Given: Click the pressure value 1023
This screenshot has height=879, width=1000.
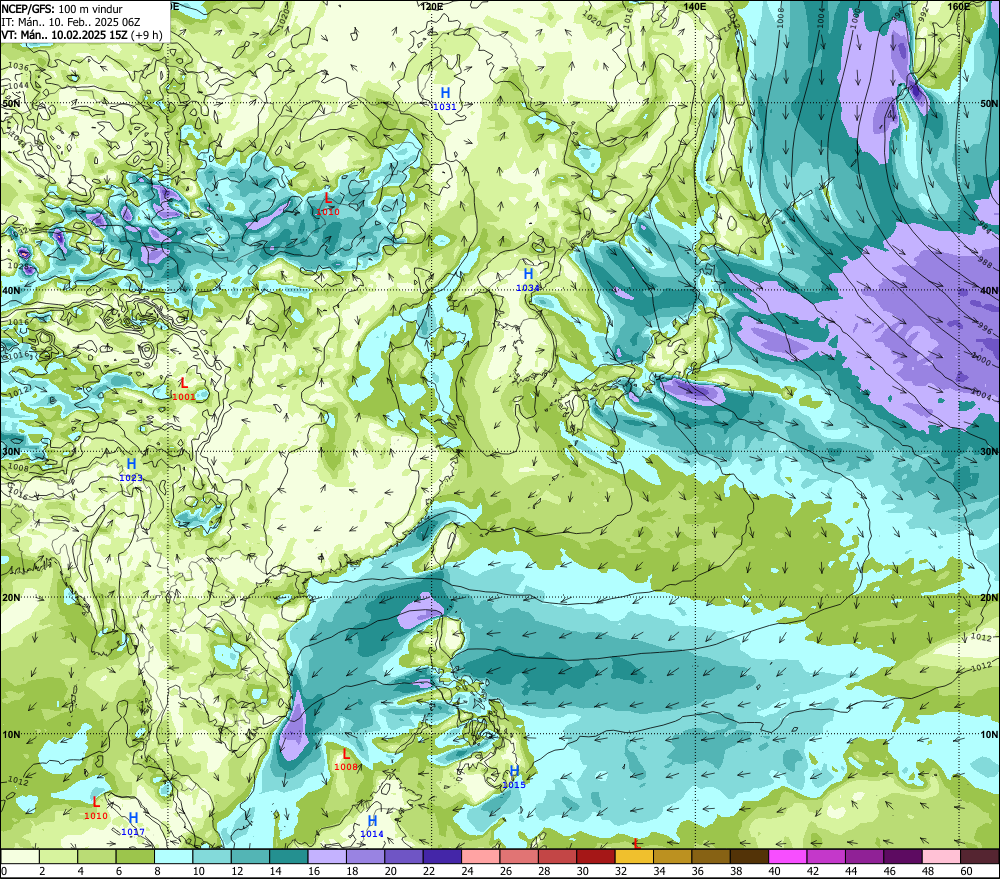Looking at the screenshot, I should point(131,478).
